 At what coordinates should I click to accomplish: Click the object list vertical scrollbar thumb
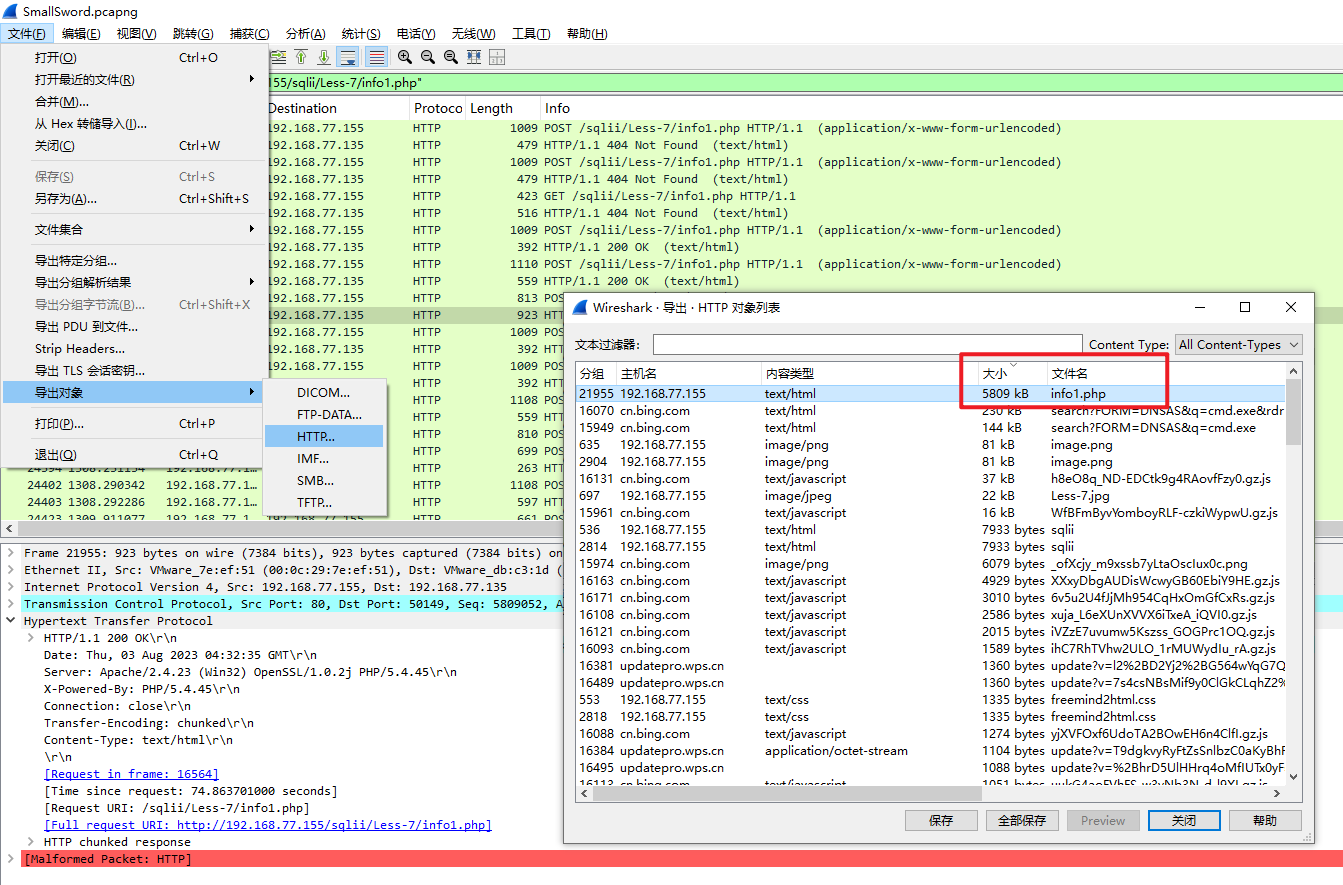(x=1294, y=412)
